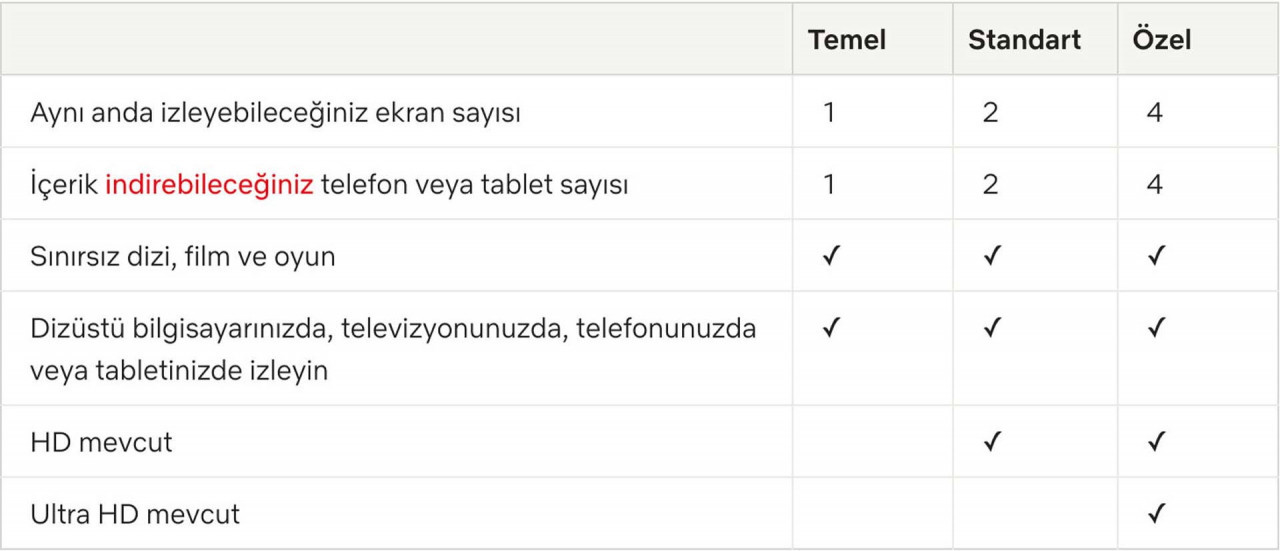The width and height of the screenshot is (1280, 551).
Task: Click the 'HD mevcut' row label
Action: (x=101, y=442)
